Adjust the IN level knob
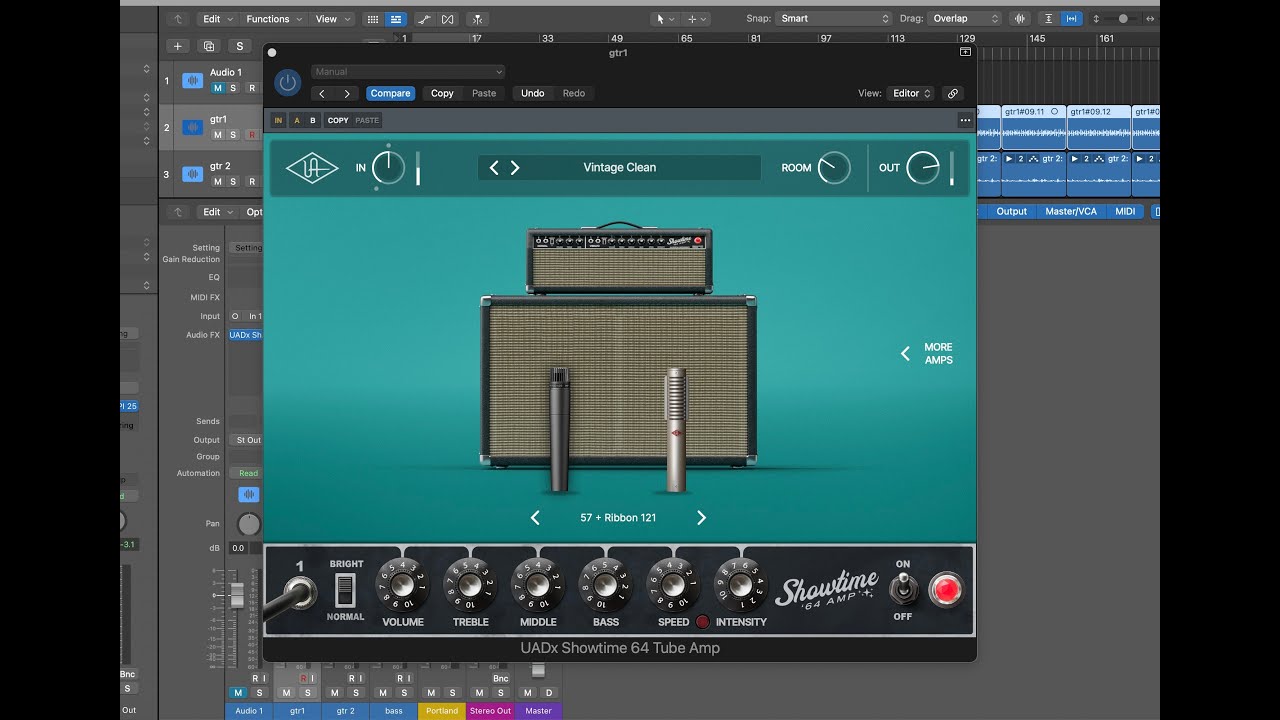The height and width of the screenshot is (720, 1280). (388, 168)
